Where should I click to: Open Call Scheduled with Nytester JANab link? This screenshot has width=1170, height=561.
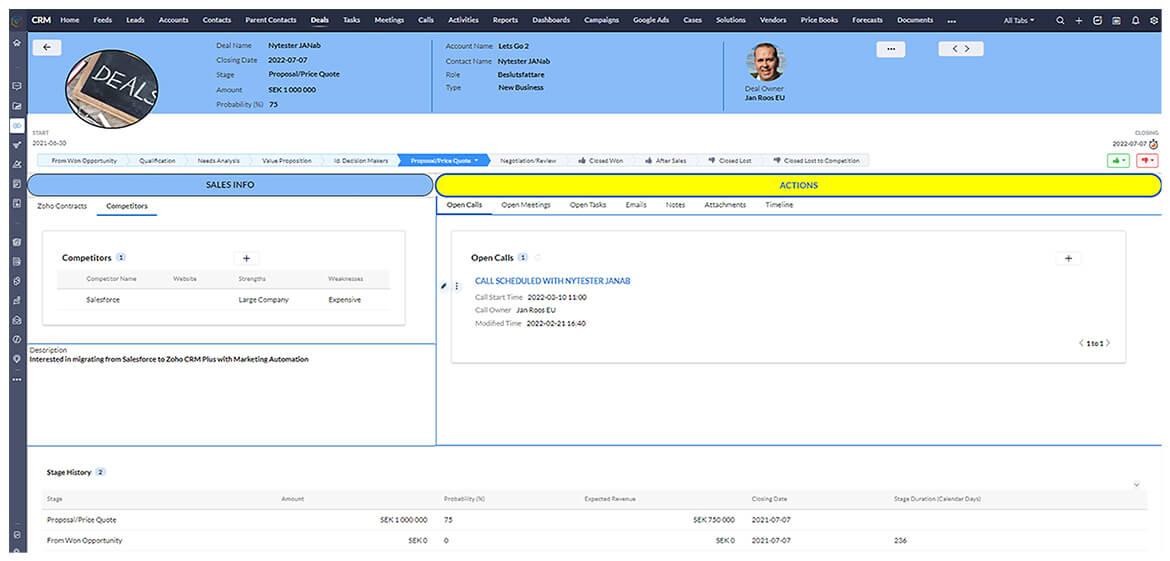click(x=552, y=281)
